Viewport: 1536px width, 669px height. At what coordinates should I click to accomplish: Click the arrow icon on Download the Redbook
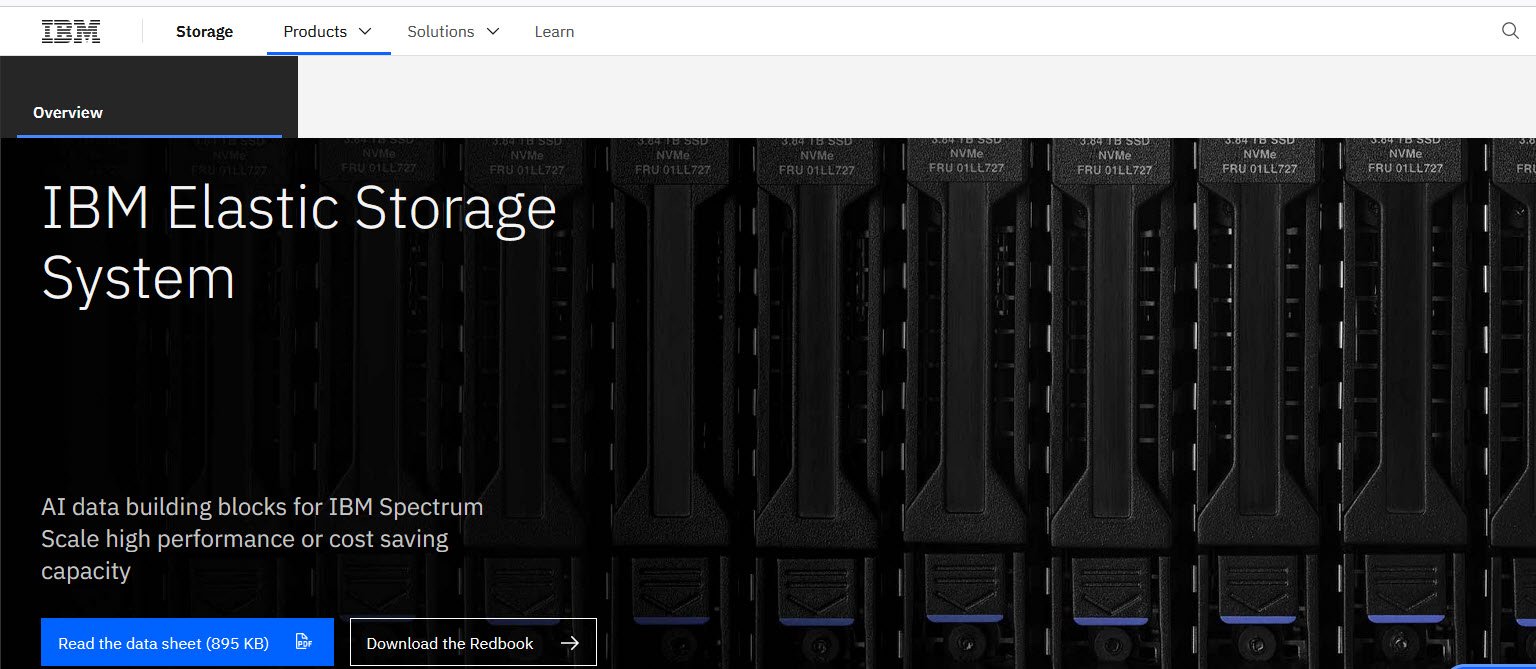click(570, 643)
